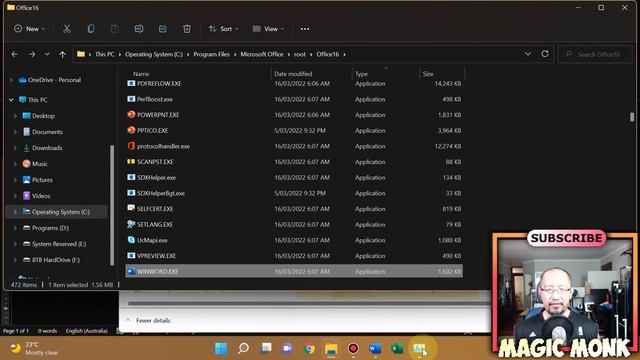
Task: Sort by Date modified column
Action: pos(293,74)
